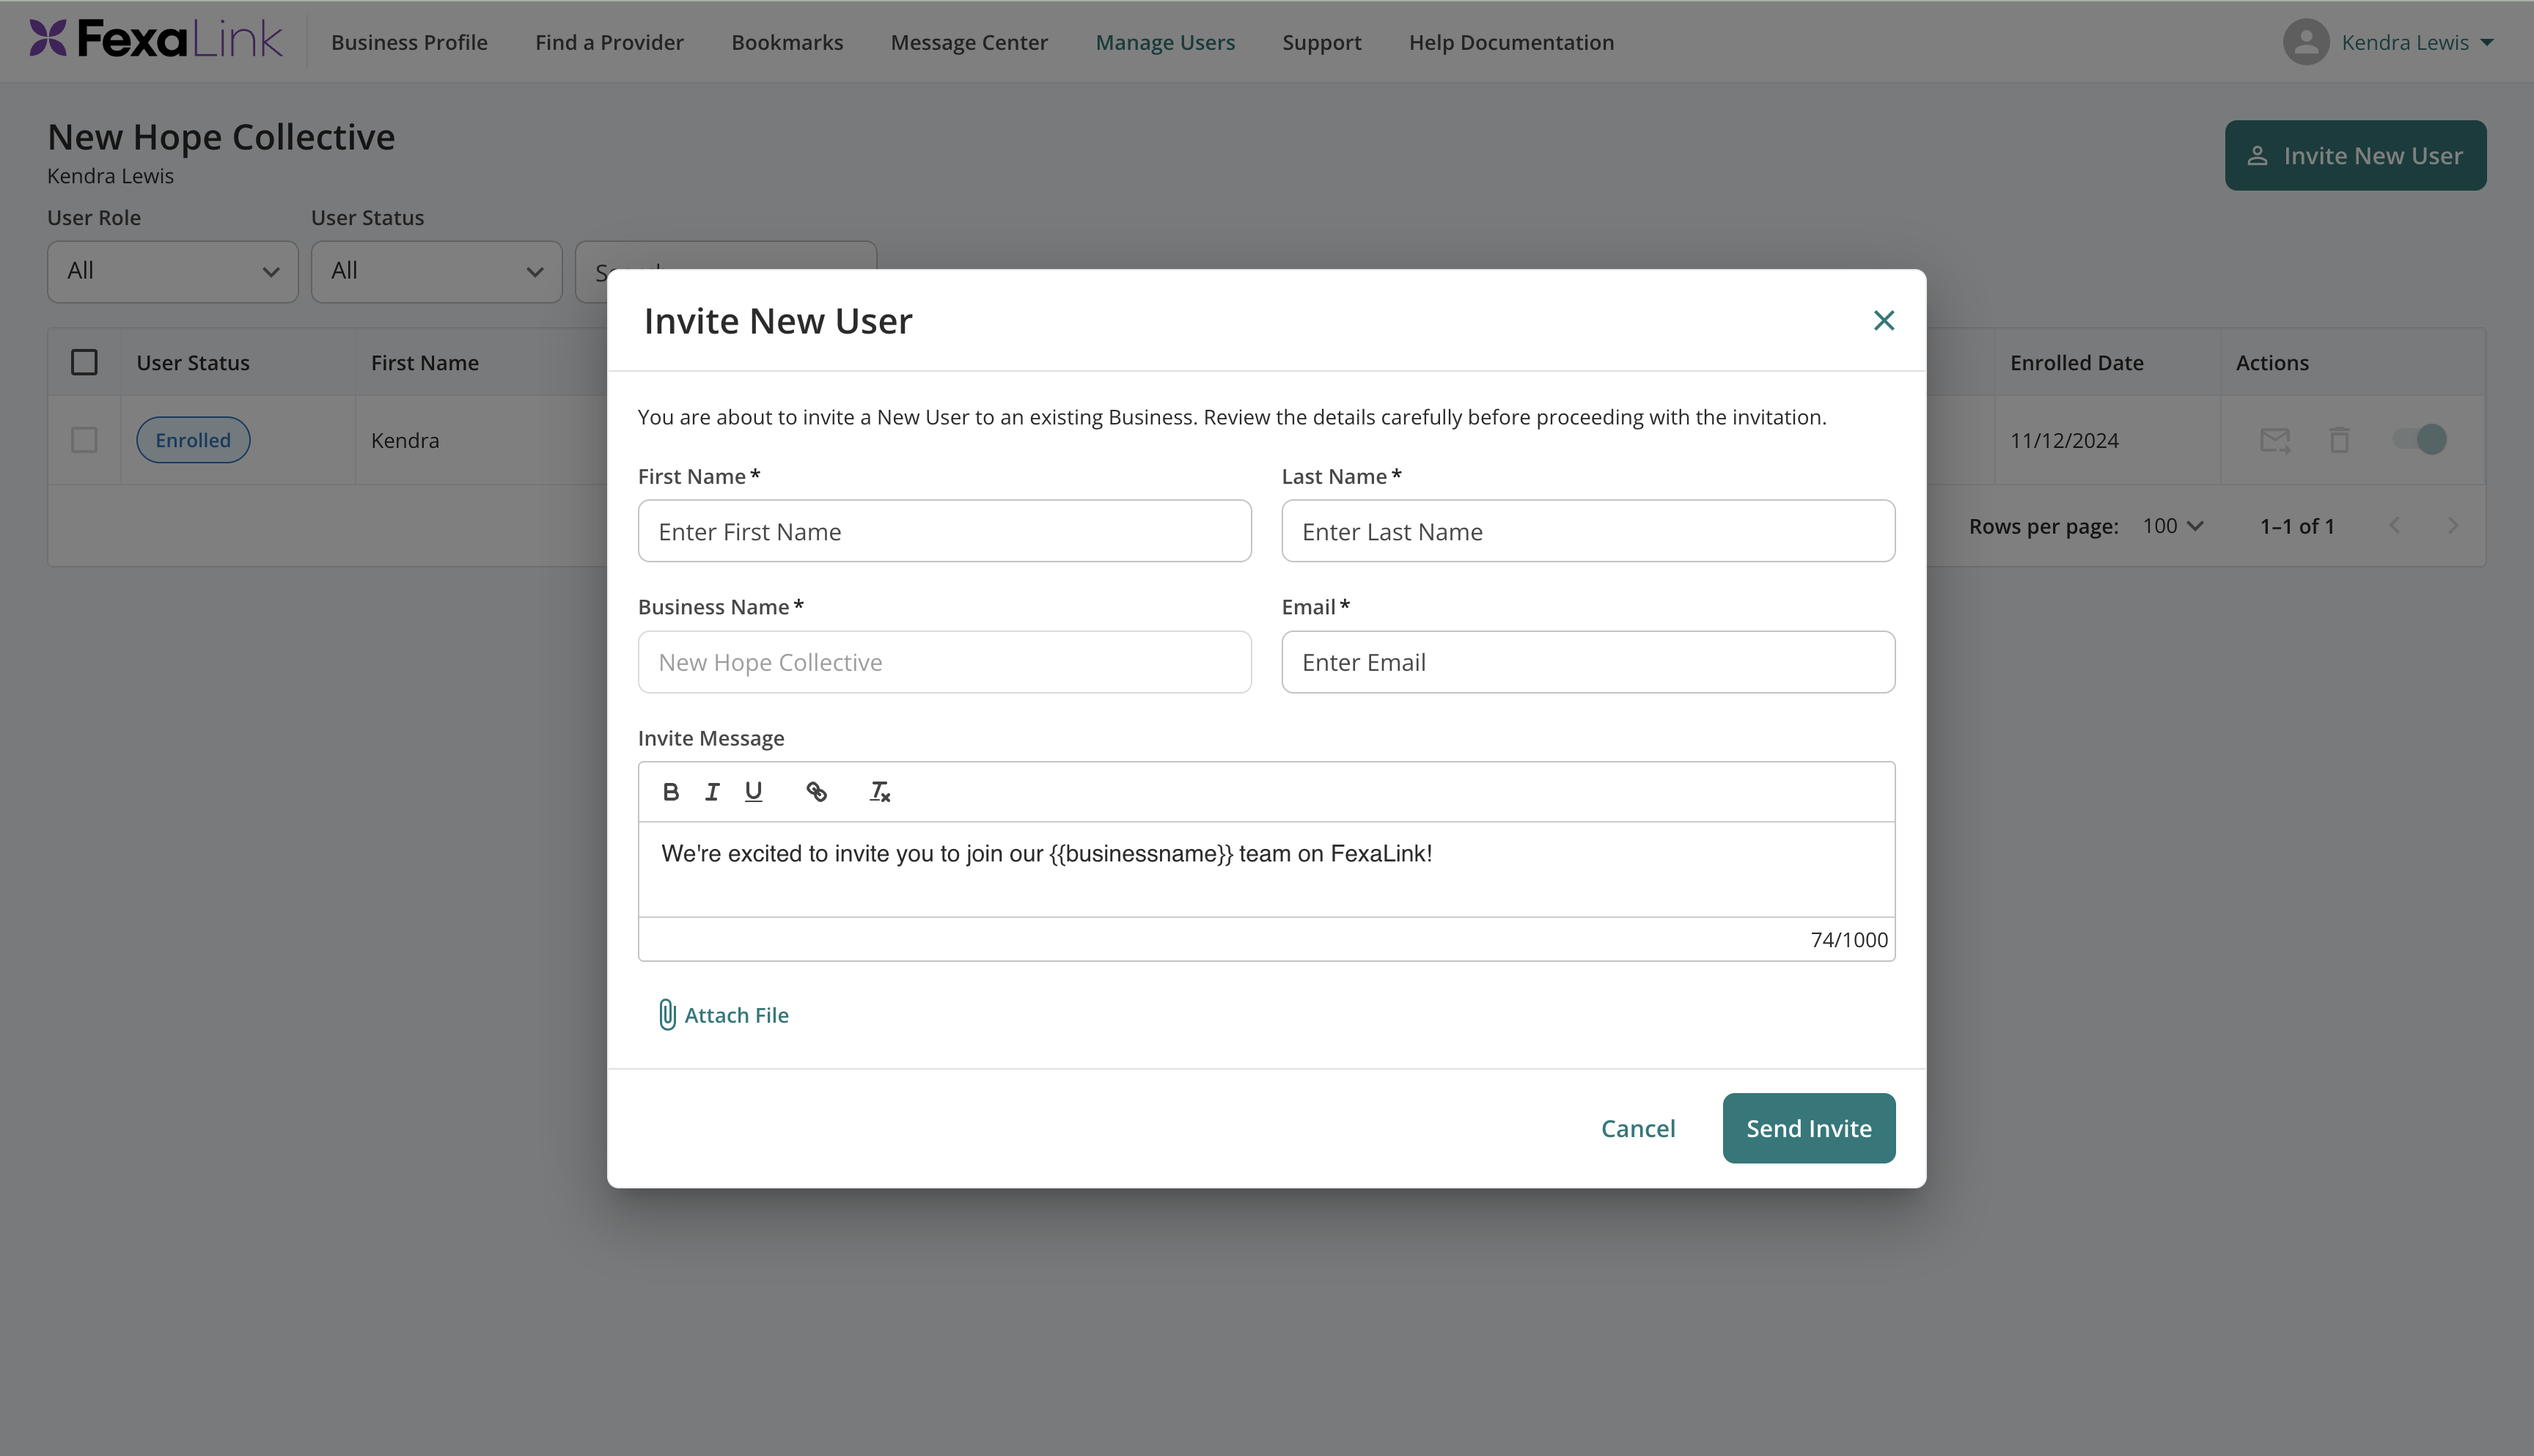This screenshot has height=1456, width=2534.
Task: Open the User Role dropdown
Action: coord(172,271)
